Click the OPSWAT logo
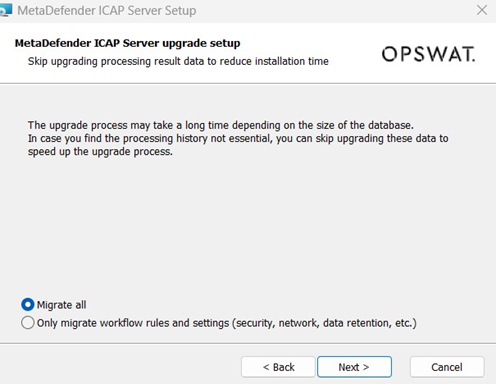The width and height of the screenshot is (496, 384). pos(428,54)
